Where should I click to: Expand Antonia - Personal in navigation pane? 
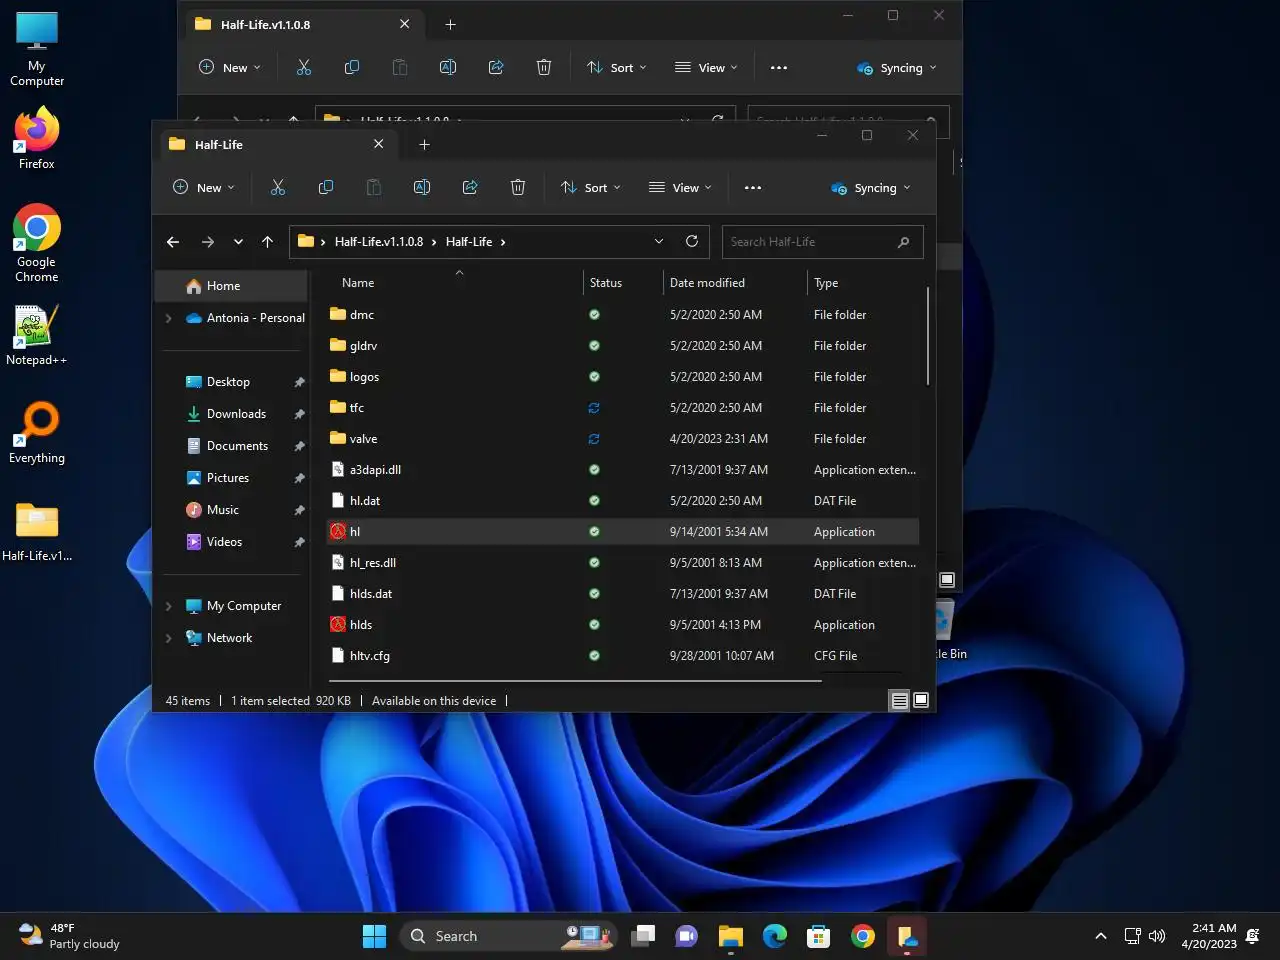[x=168, y=318]
